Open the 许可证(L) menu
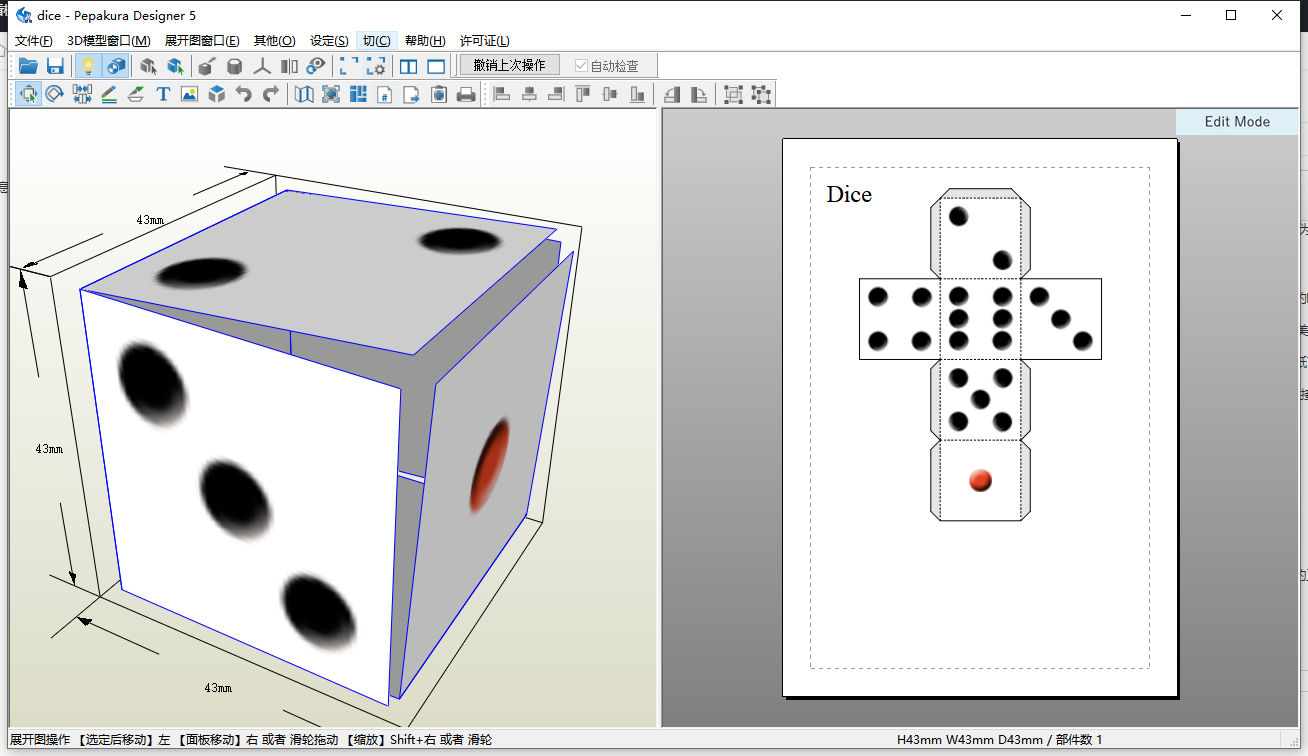 (485, 41)
